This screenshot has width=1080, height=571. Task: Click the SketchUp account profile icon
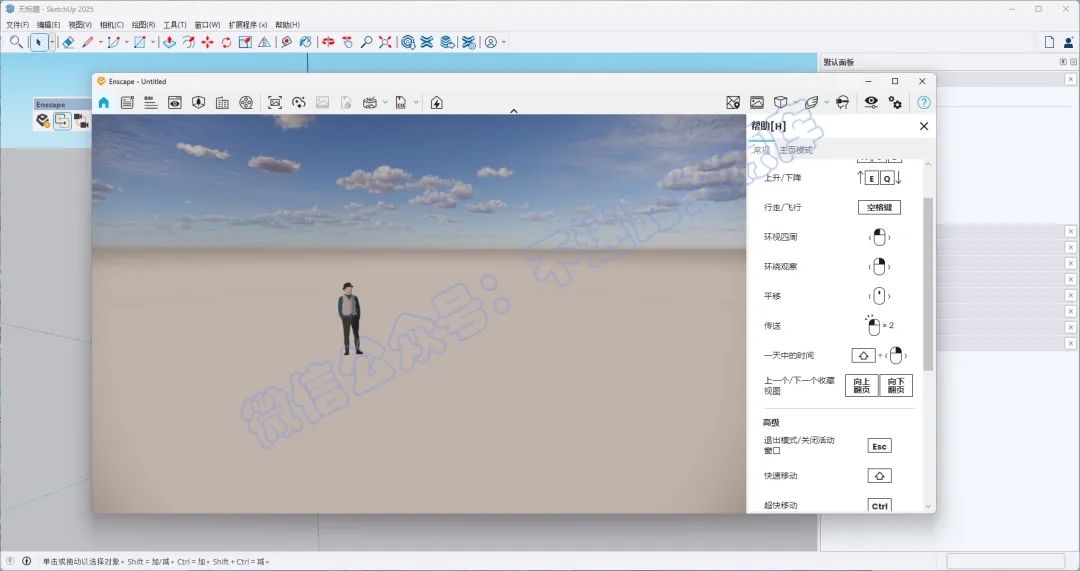(490, 42)
